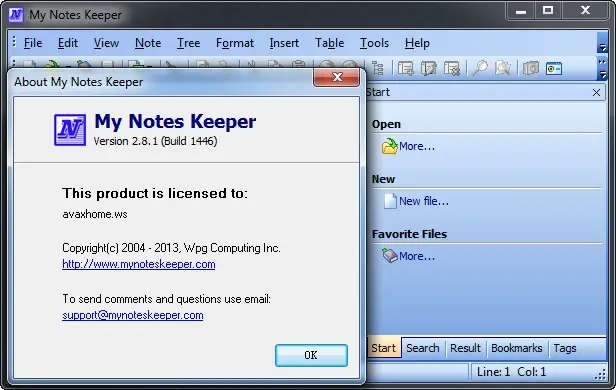The width and height of the screenshot is (616, 390).
Task: Expand toolbar overflow double-arrow chevron
Action: (x=602, y=62)
